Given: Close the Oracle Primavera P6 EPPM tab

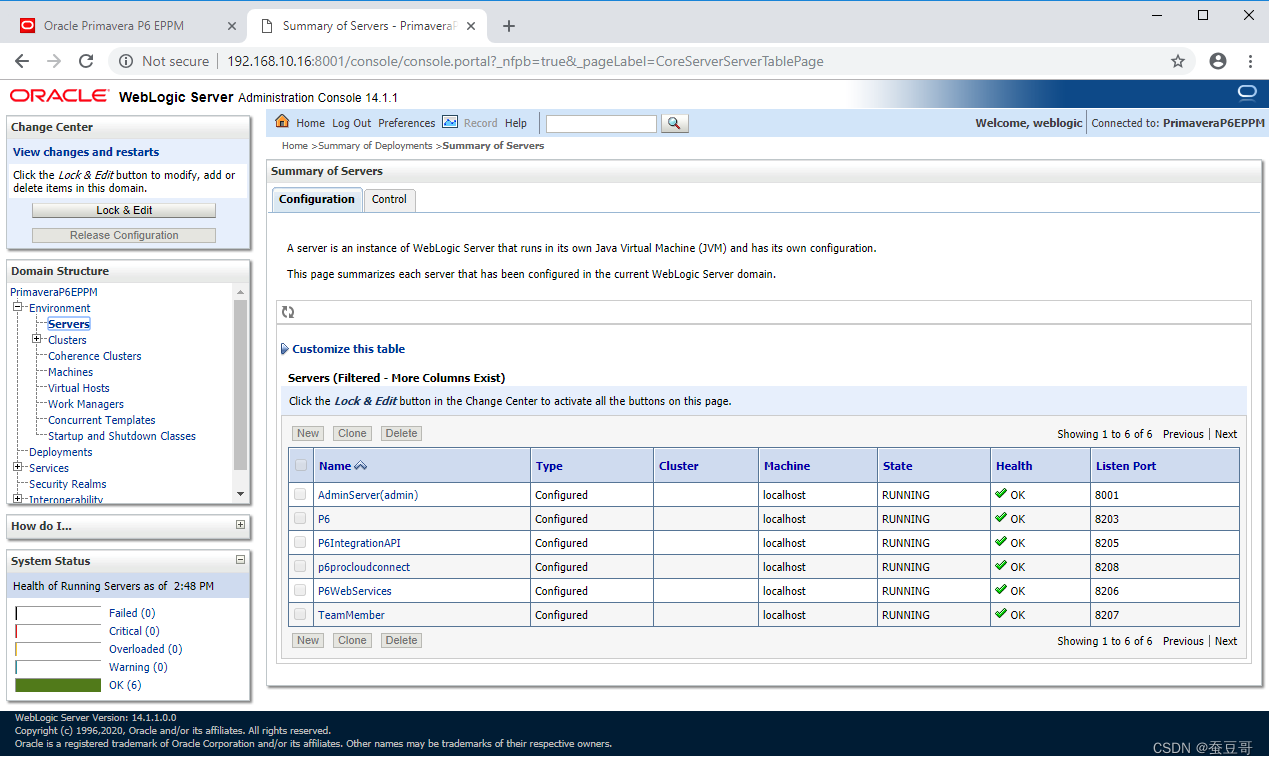Looking at the screenshot, I should (x=232, y=26).
